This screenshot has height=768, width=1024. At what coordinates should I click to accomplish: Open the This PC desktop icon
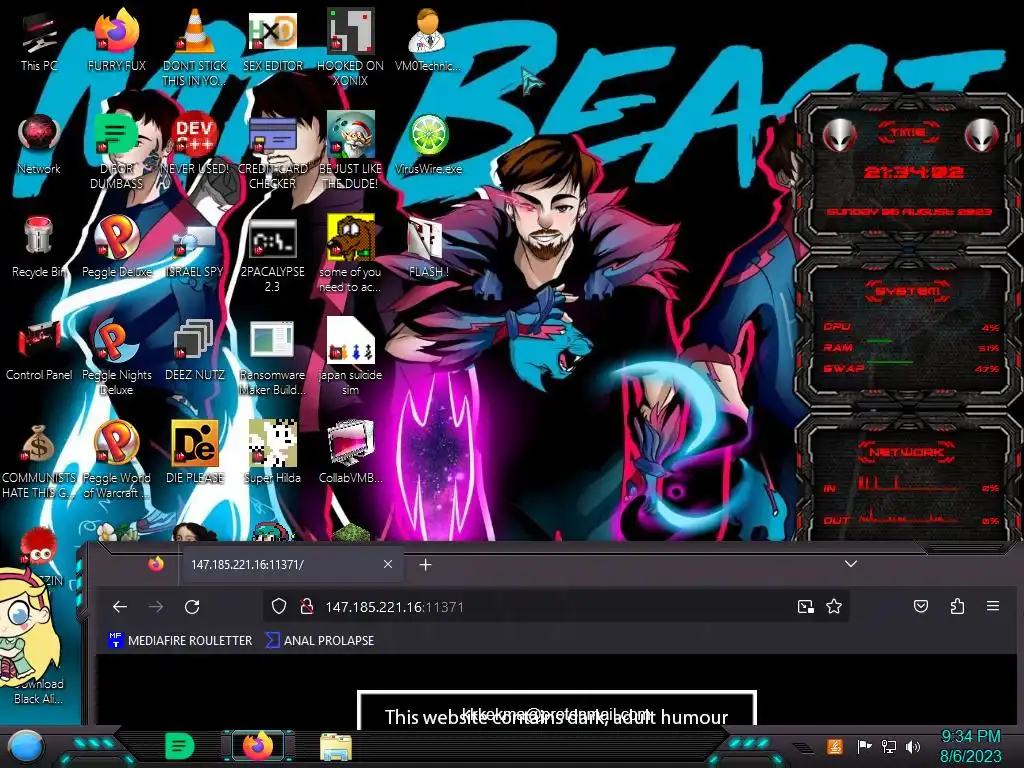[x=39, y=42]
